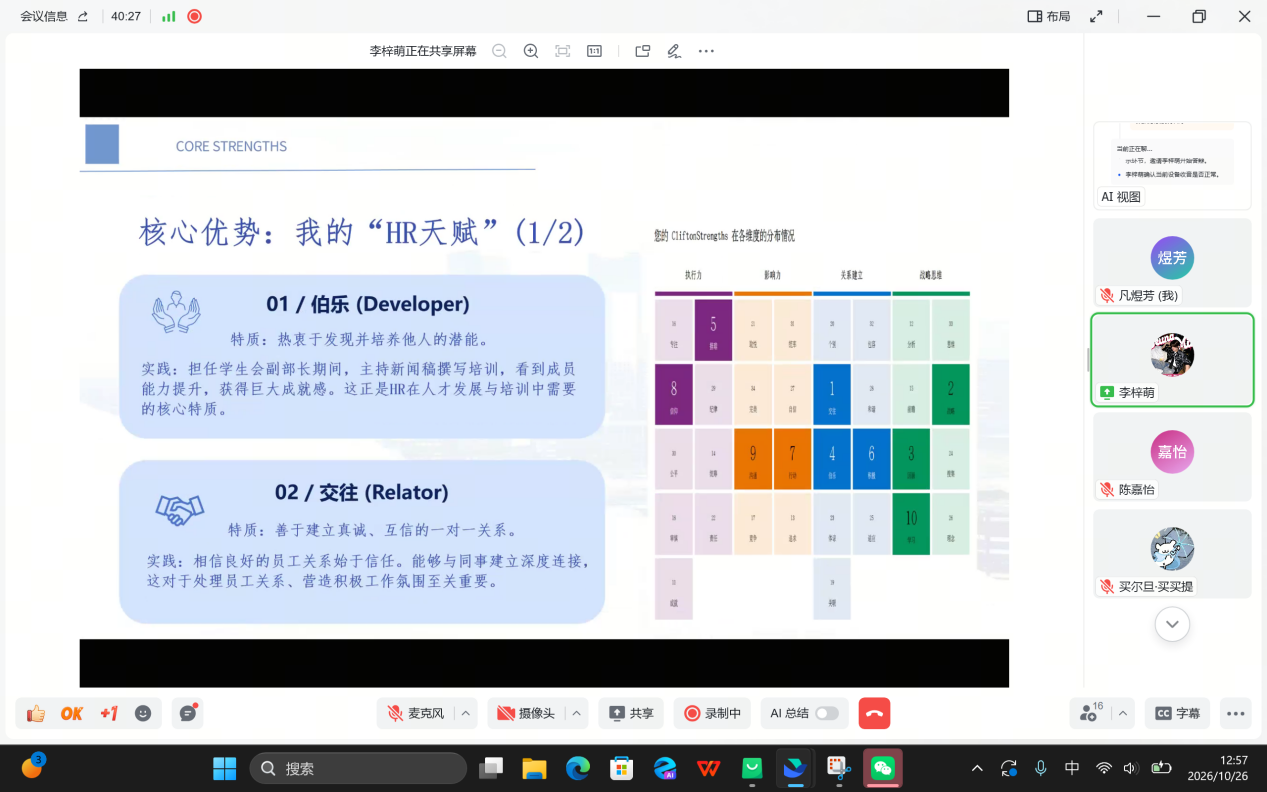The image size is (1267, 792).
Task: Click the red hang-up call button
Action: (x=874, y=713)
